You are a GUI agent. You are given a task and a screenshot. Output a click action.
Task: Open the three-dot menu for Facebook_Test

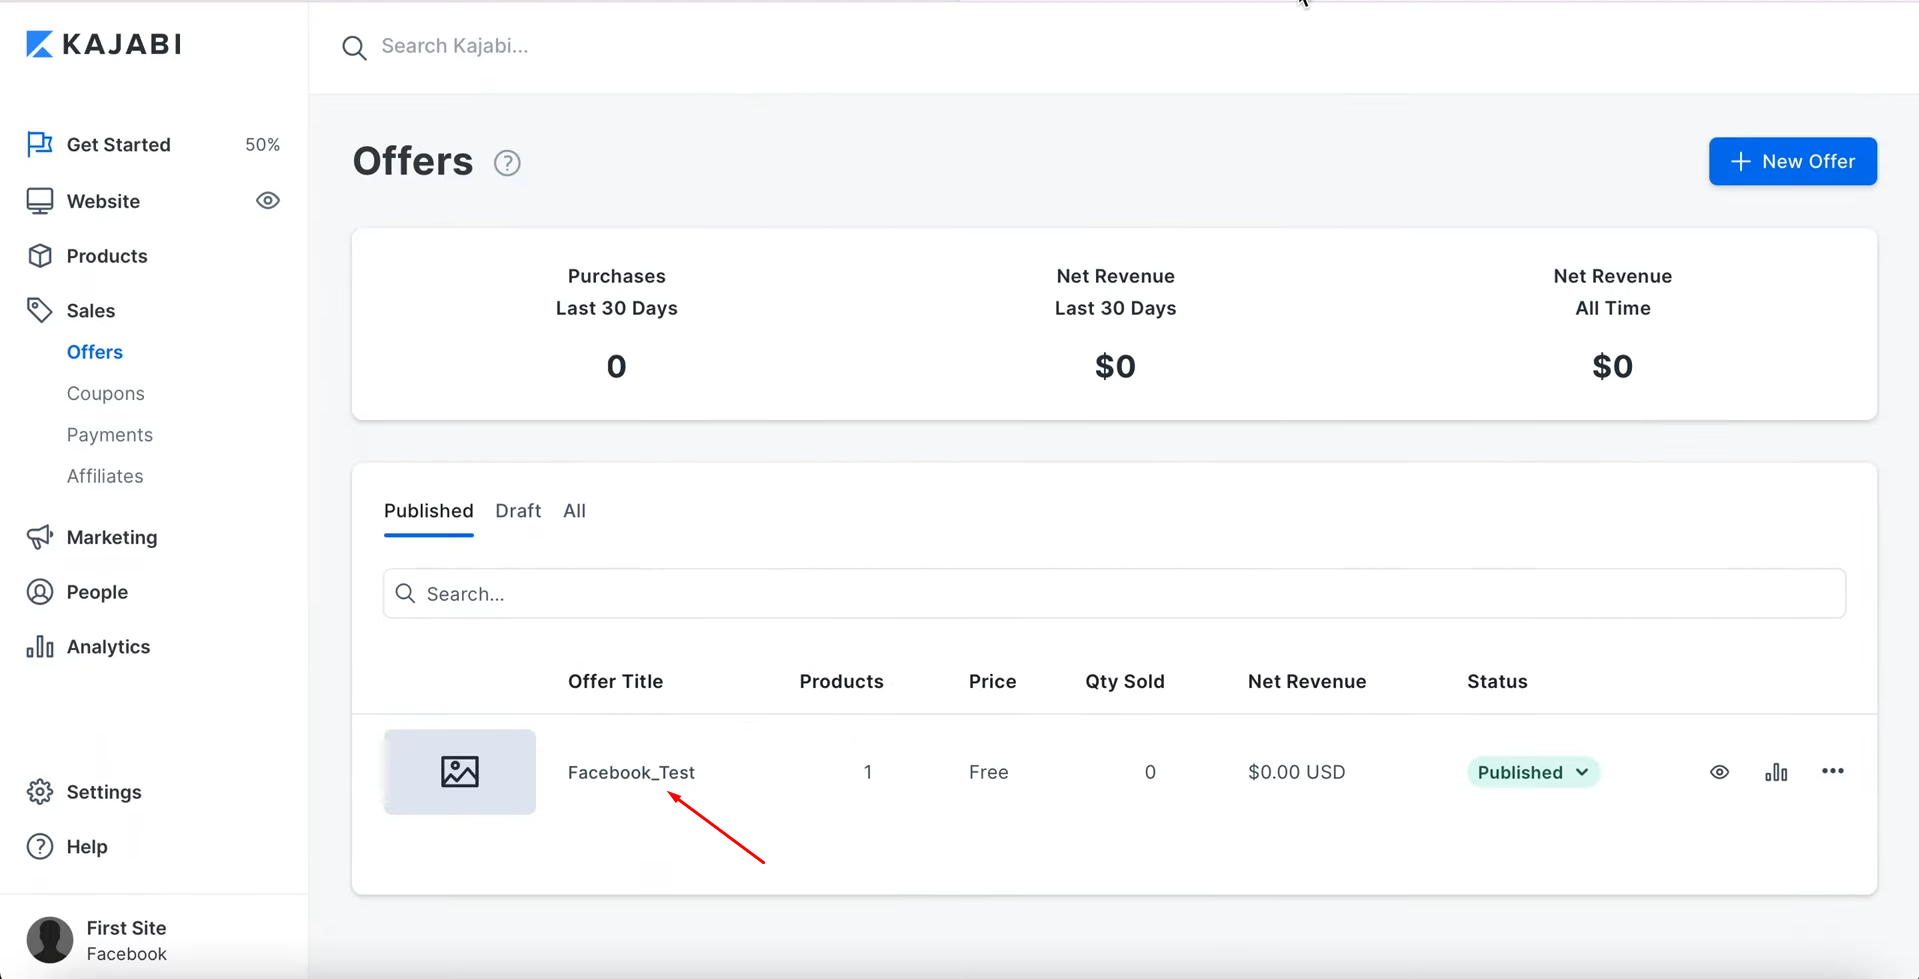(x=1832, y=771)
